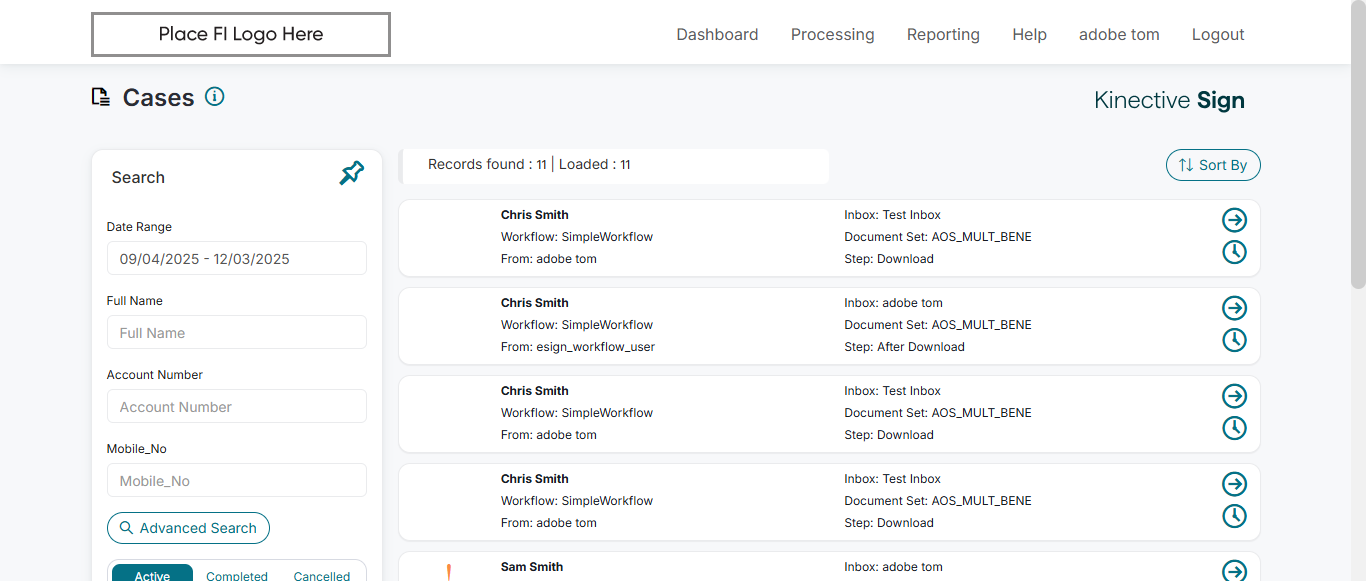View history clock icon for first case
The image size is (1366, 581).
(x=1235, y=252)
